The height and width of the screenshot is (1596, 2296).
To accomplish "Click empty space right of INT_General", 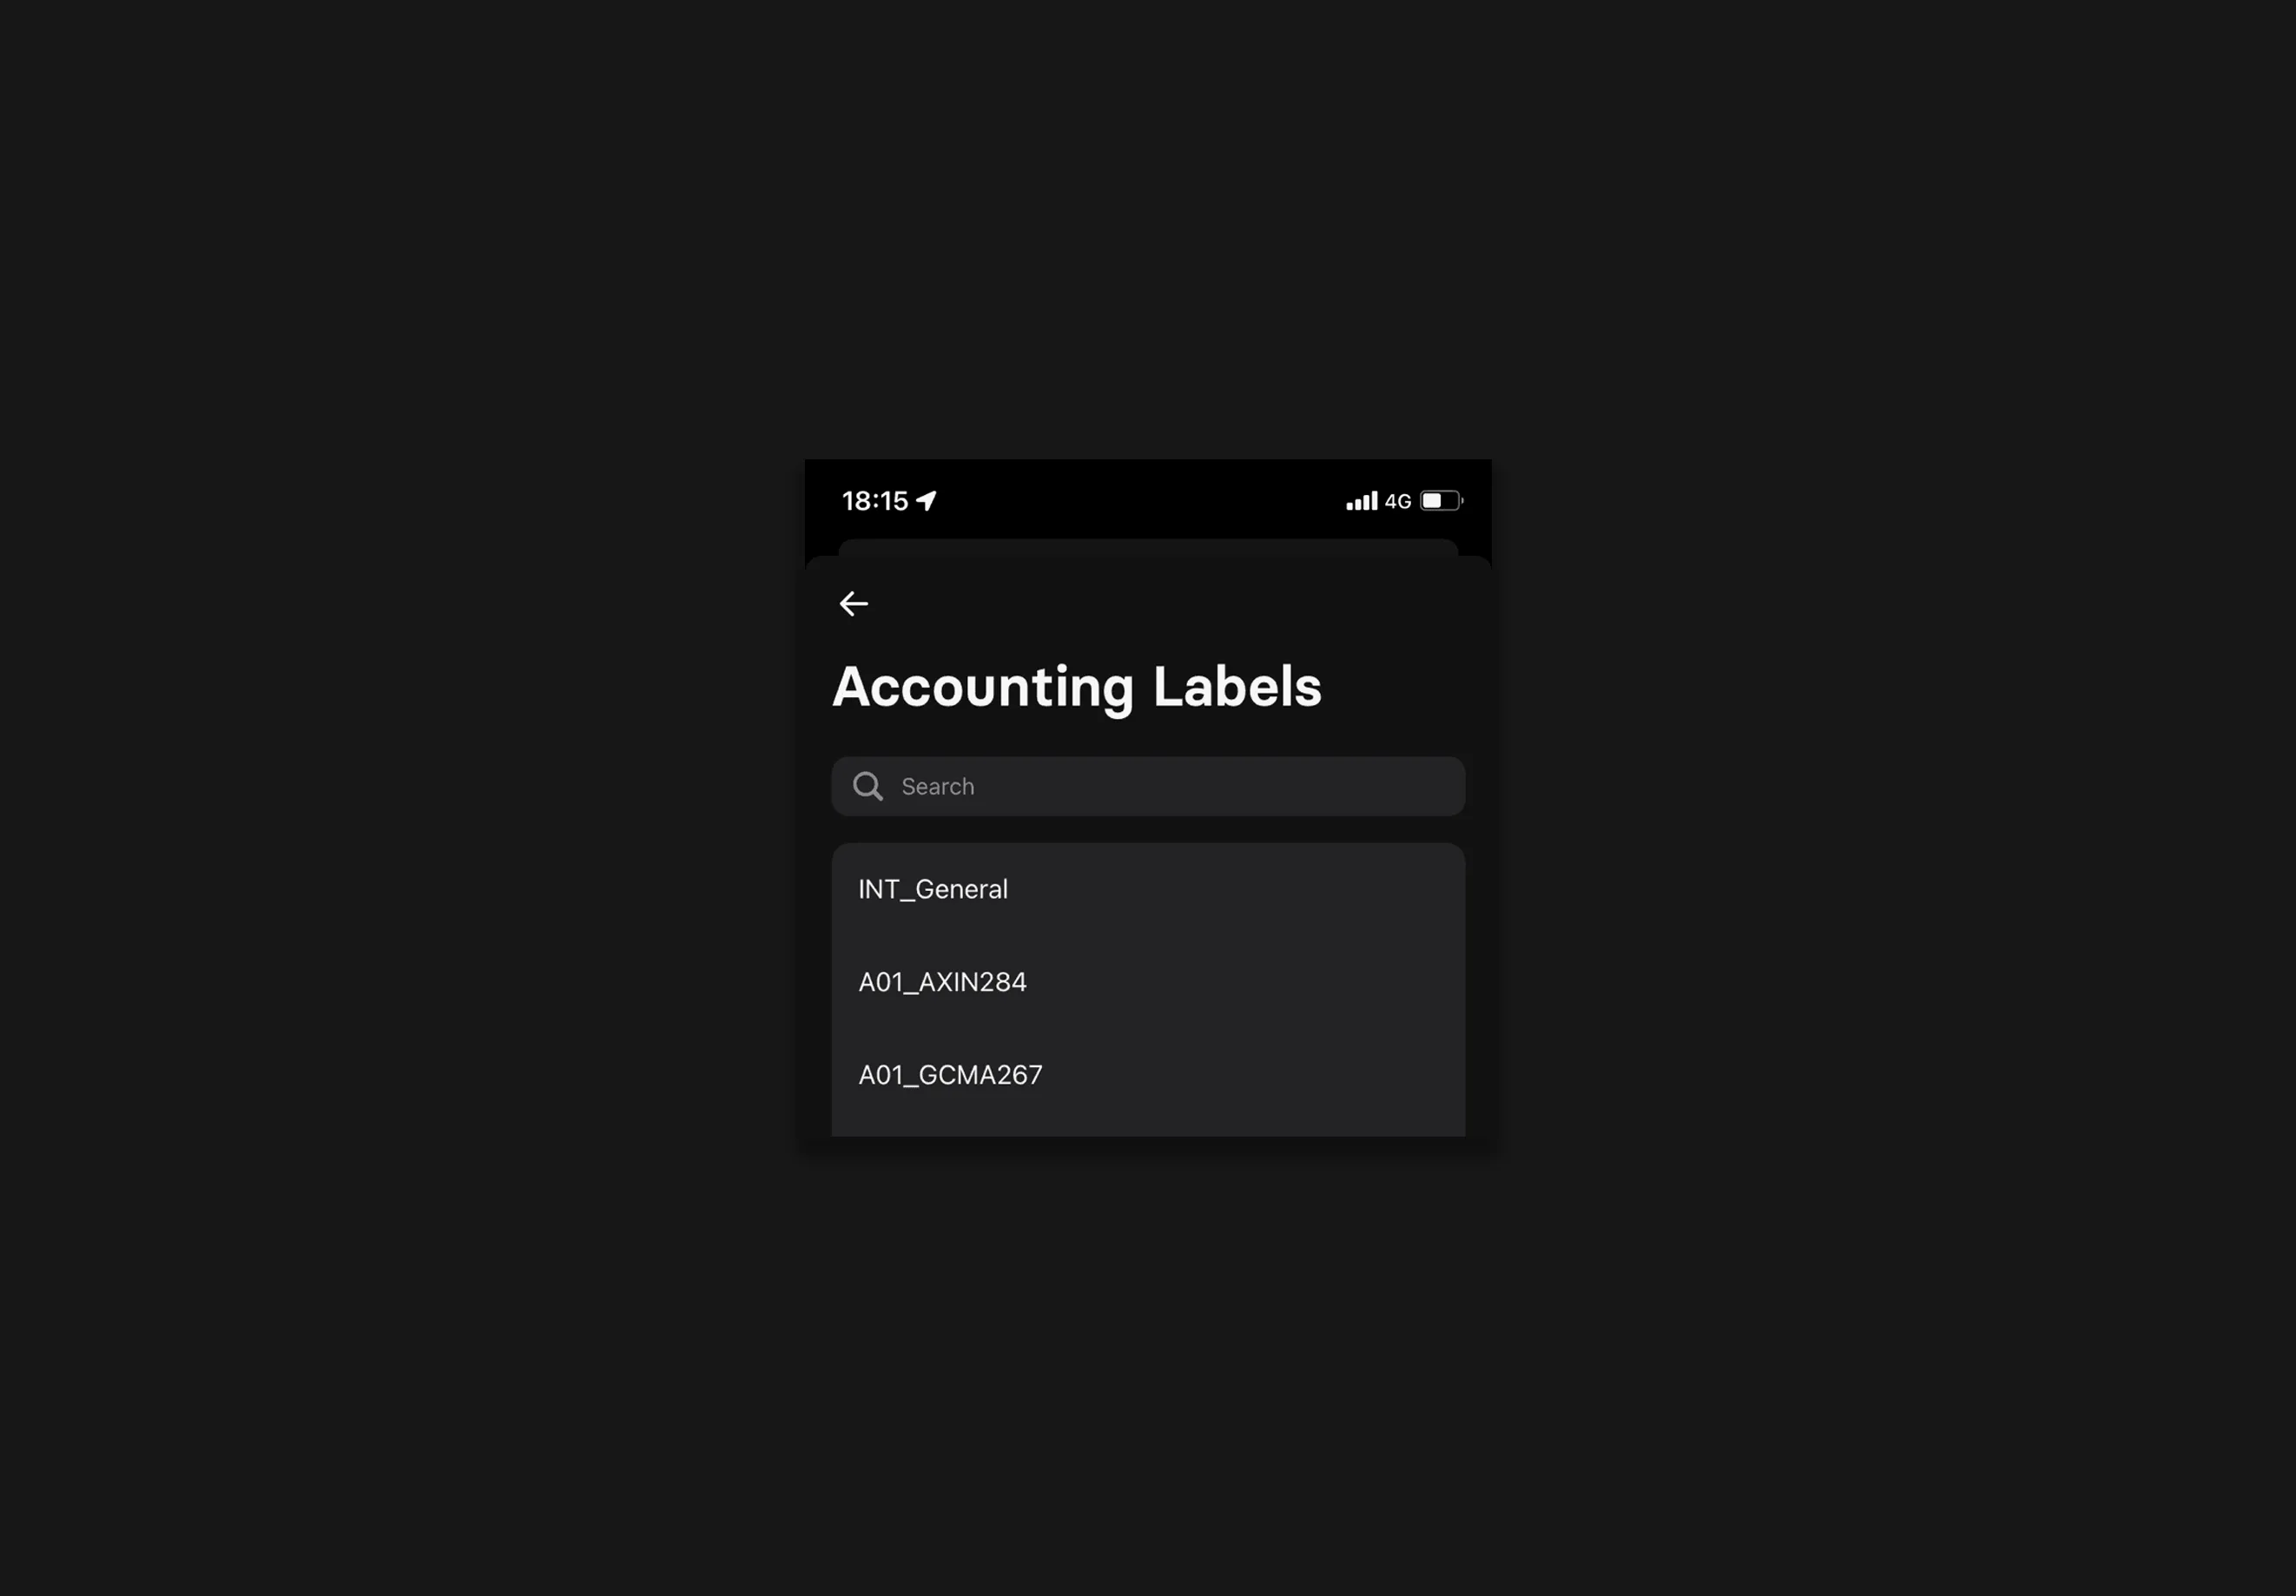I will [x=1236, y=889].
